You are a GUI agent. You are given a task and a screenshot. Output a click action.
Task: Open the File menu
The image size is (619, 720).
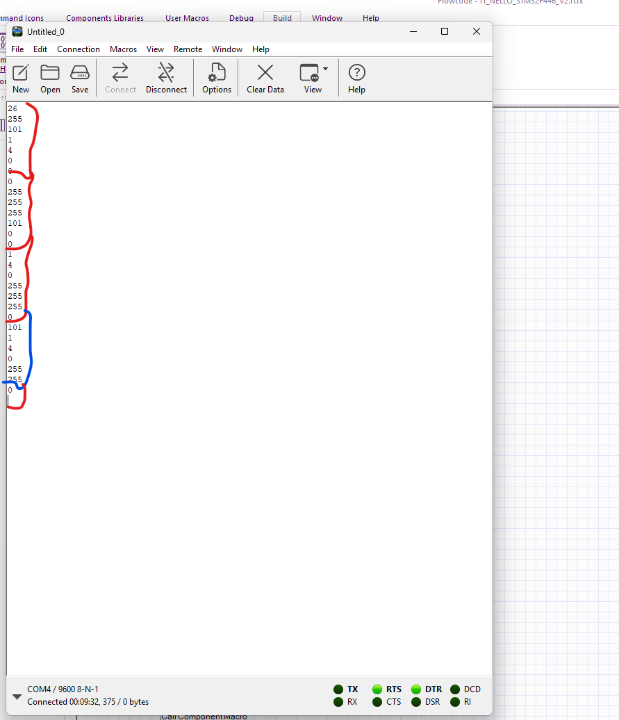(17, 49)
